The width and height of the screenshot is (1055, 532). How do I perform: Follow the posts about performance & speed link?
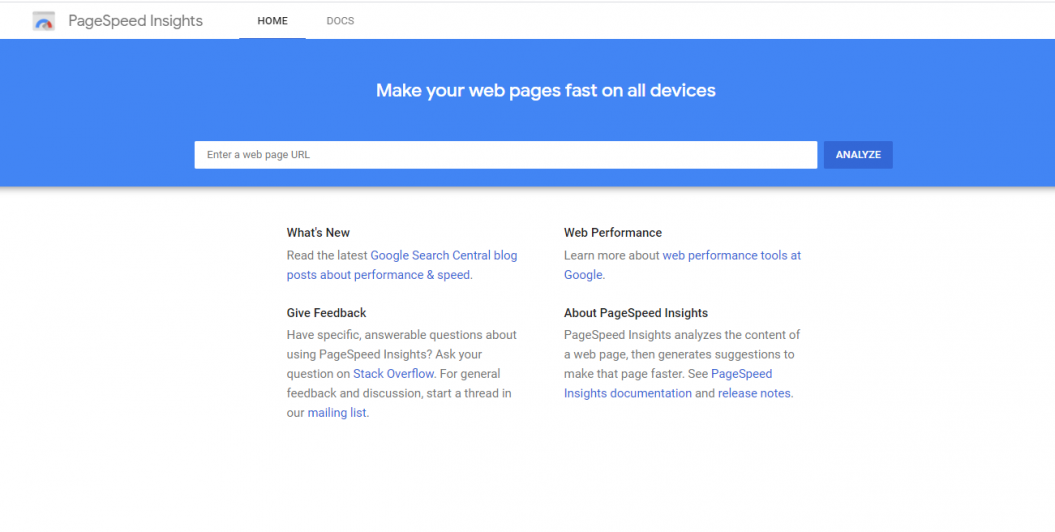pyautogui.click(x=378, y=275)
